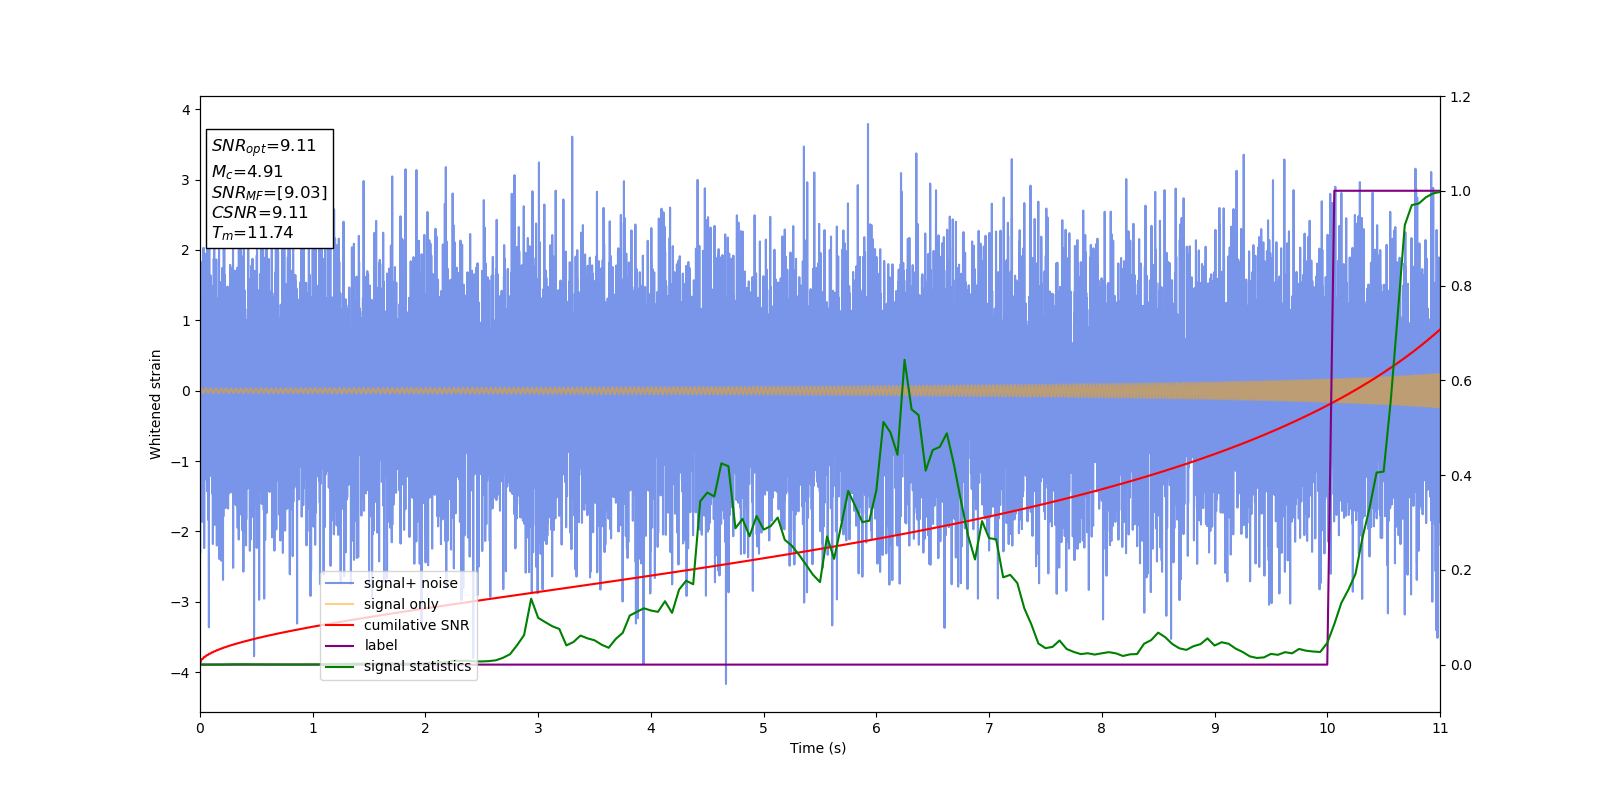Click the red line swatch for cumilative SNR
This screenshot has height=800, width=1600.
[340, 625]
